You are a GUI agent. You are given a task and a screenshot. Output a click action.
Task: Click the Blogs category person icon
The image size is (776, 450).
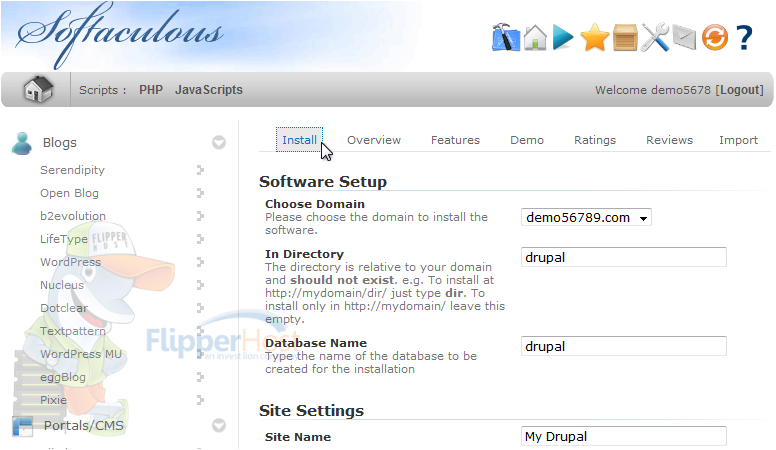pyautogui.click(x=22, y=144)
